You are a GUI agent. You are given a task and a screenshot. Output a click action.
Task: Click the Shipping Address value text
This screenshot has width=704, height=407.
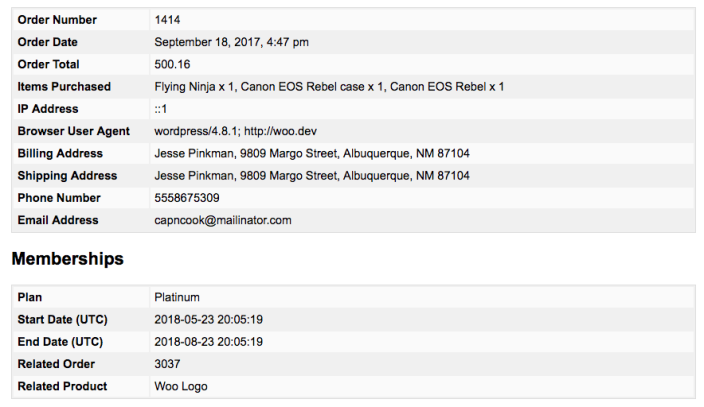312,176
